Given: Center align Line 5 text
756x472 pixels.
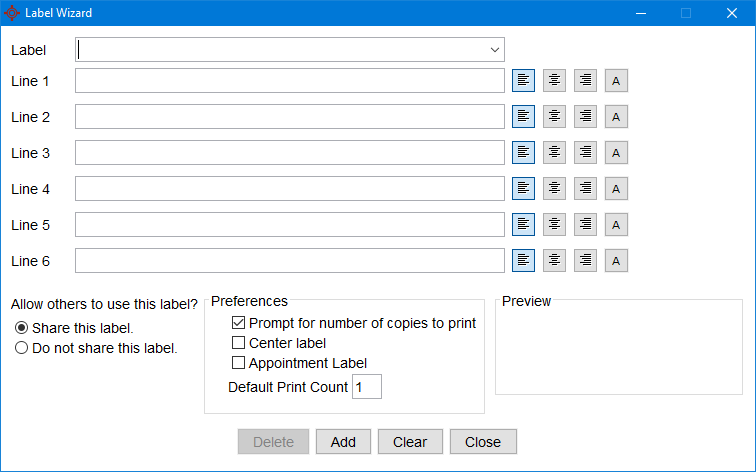Looking at the screenshot, I should (x=555, y=225).
